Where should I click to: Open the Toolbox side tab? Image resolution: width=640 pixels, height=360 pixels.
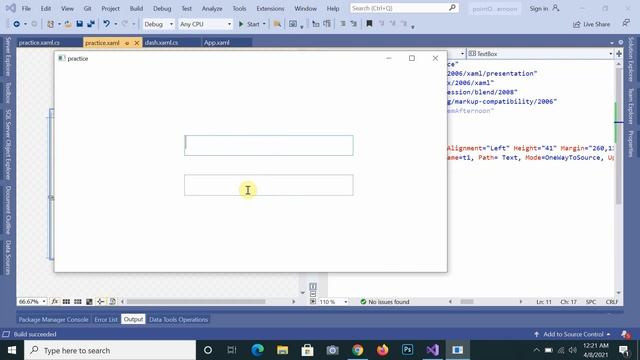[8, 93]
